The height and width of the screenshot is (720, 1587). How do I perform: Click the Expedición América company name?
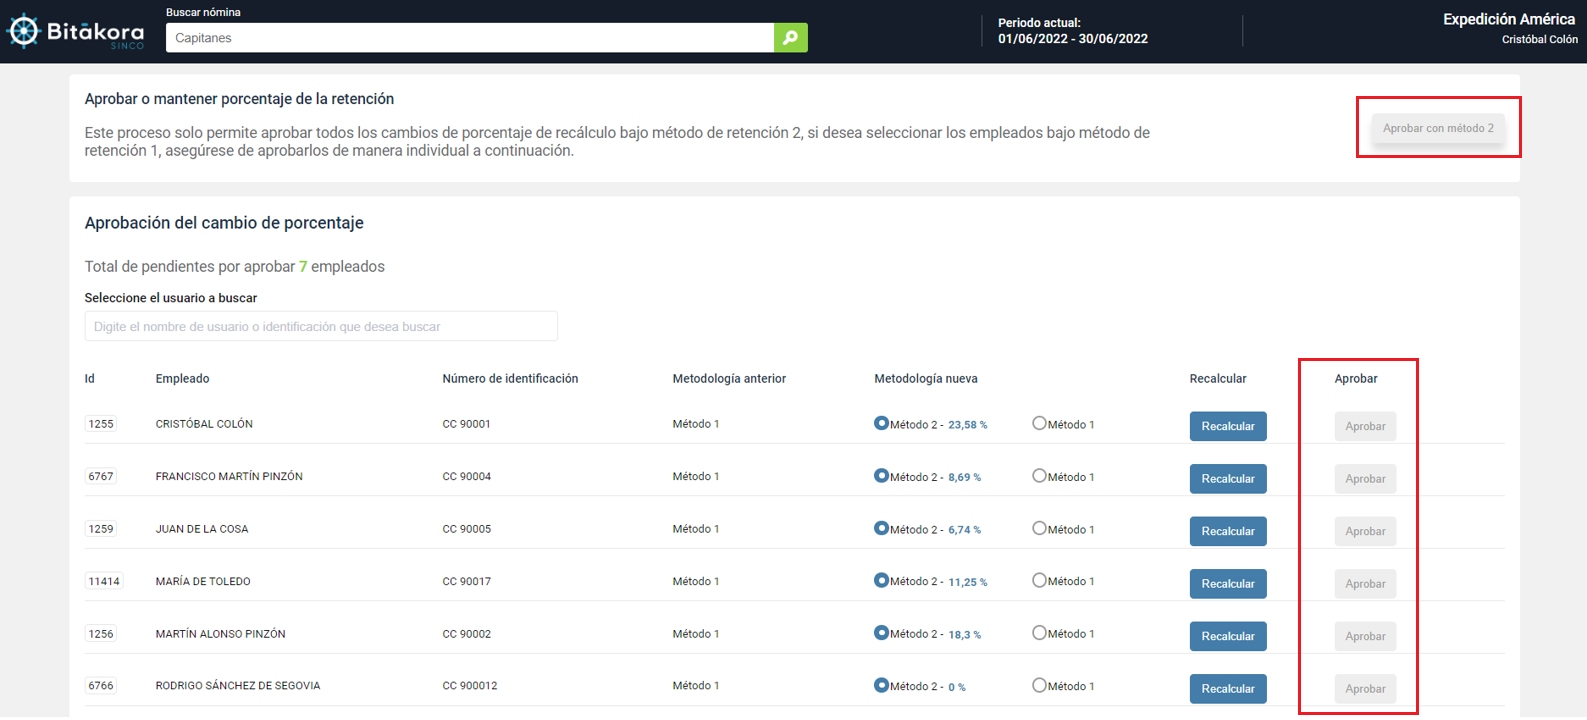(x=1509, y=19)
